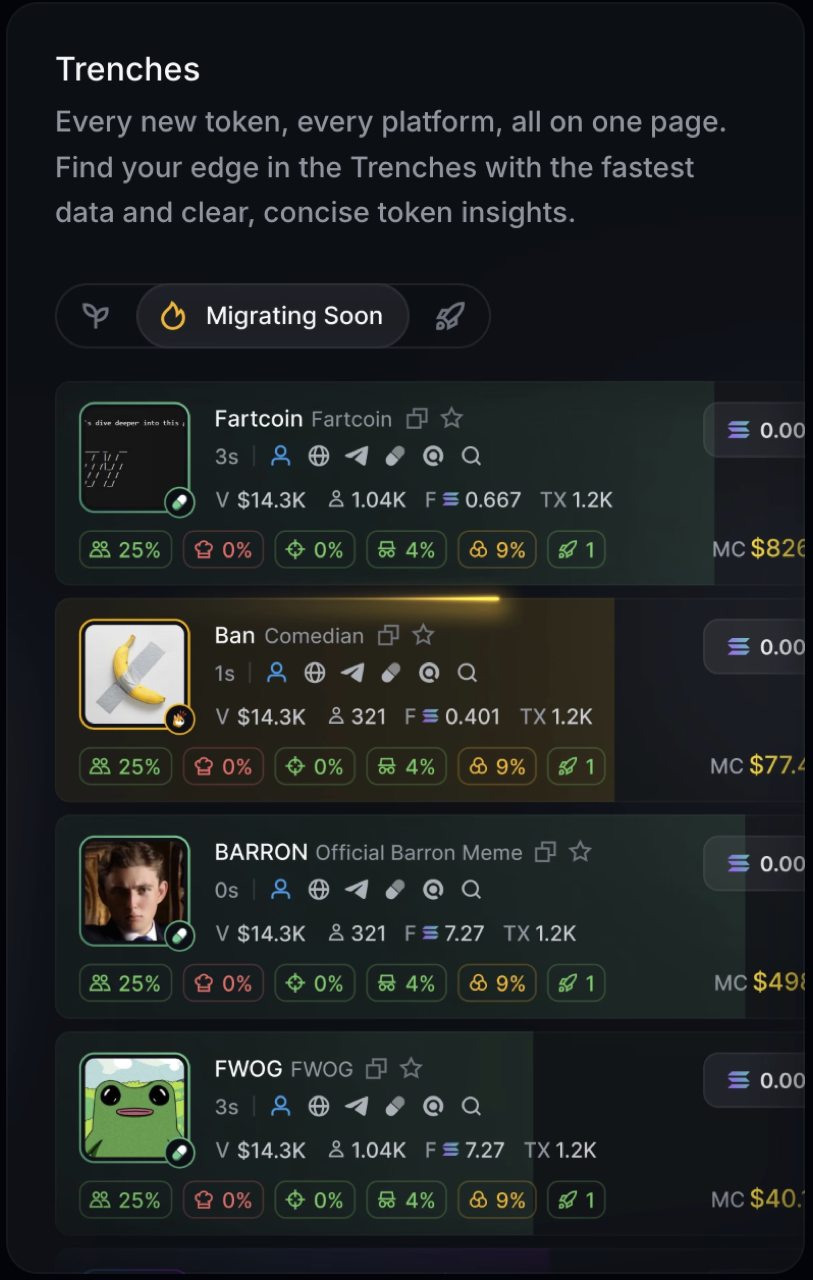Viewport: 813px width, 1280px height.
Task: Copy the Fartcoin token address
Action: [417, 419]
